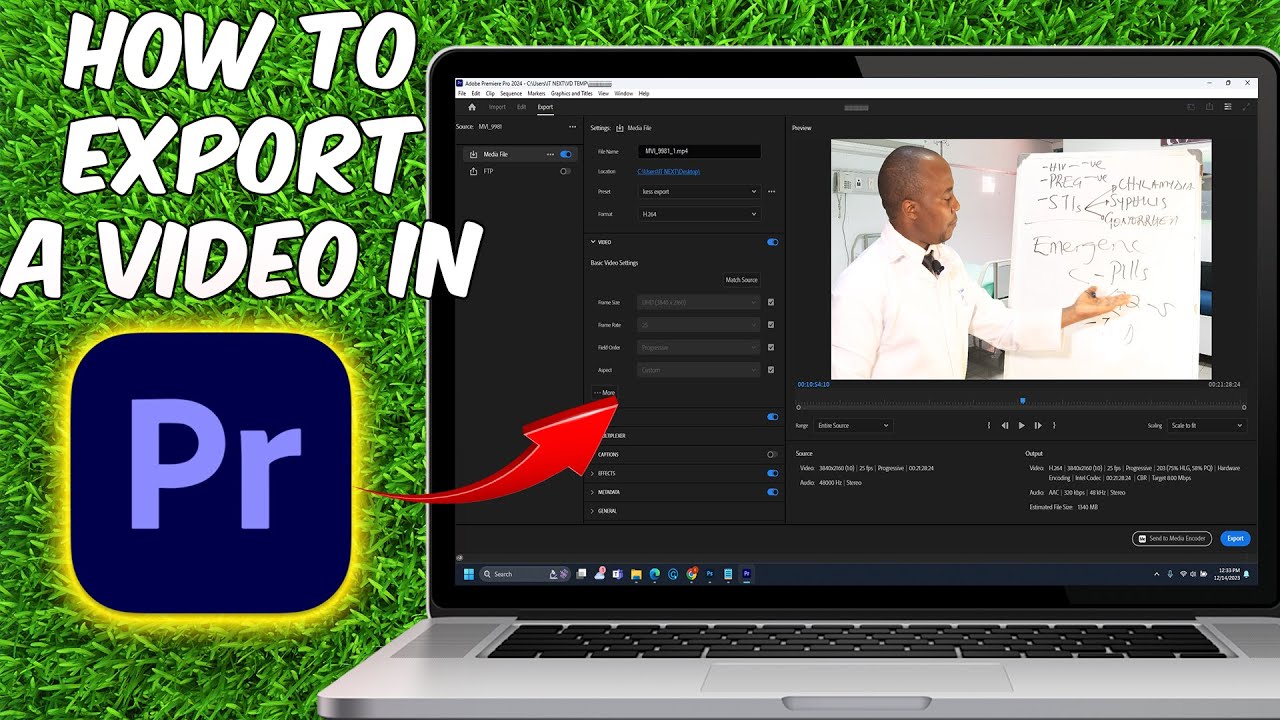
Task: Open the Frame Size dropdown
Action: 699,302
